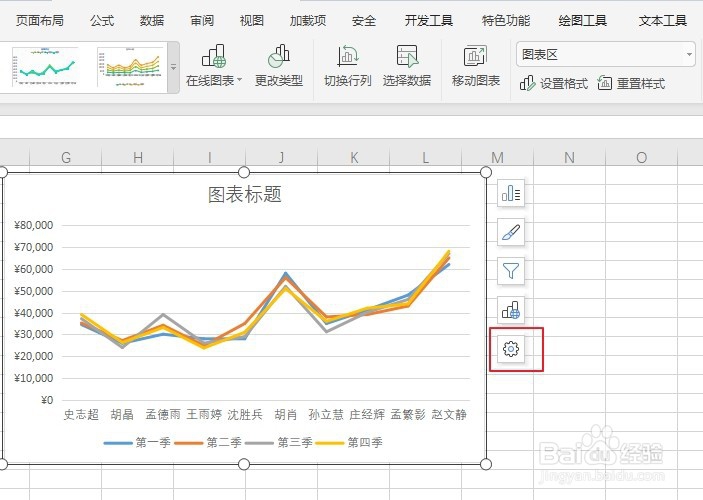Select the teal single-line chart style thumbnail
Image resolution: width=703 pixels, height=500 pixels.
tap(45, 67)
